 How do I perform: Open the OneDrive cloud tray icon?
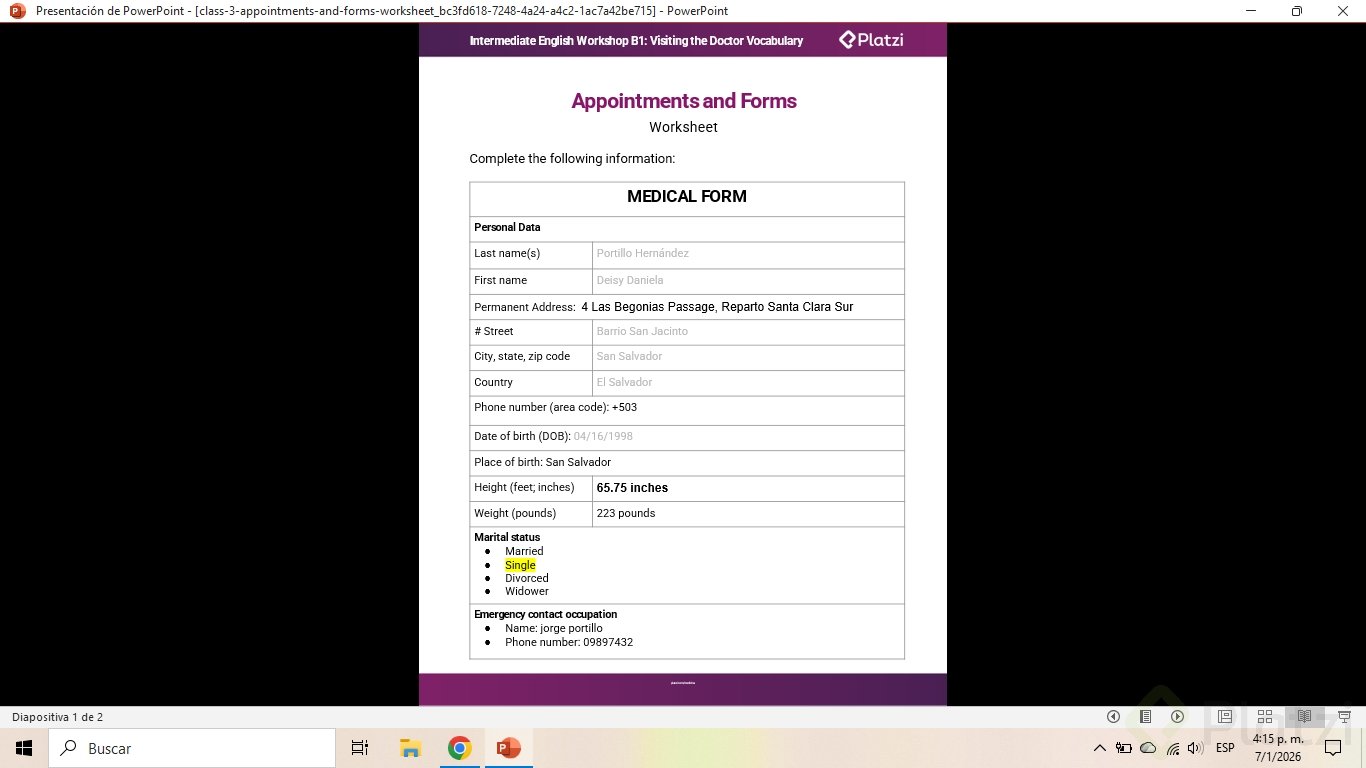click(x=1148, y=748)
